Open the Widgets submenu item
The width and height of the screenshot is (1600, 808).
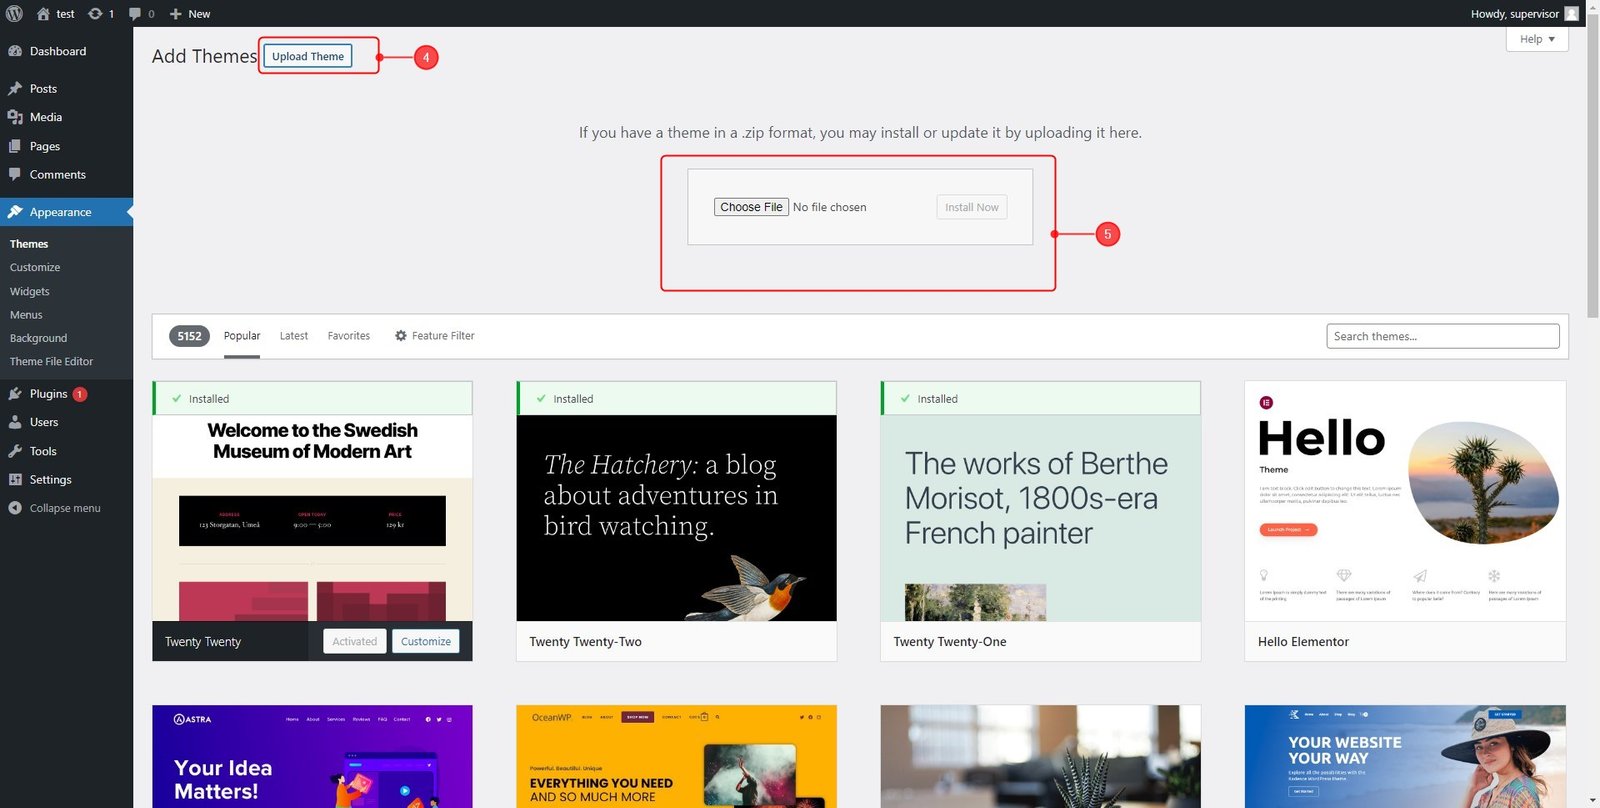[x=29, y=291]
